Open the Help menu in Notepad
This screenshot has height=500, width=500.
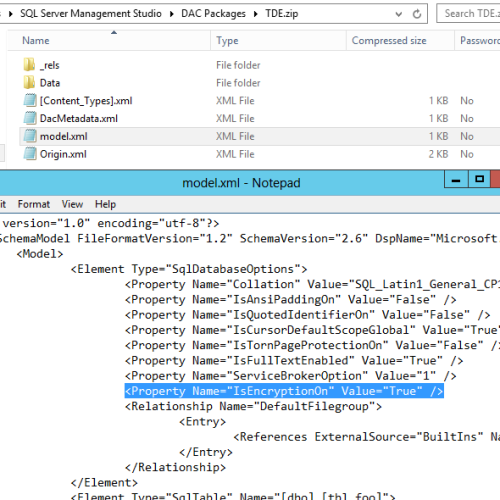(105, 204)
